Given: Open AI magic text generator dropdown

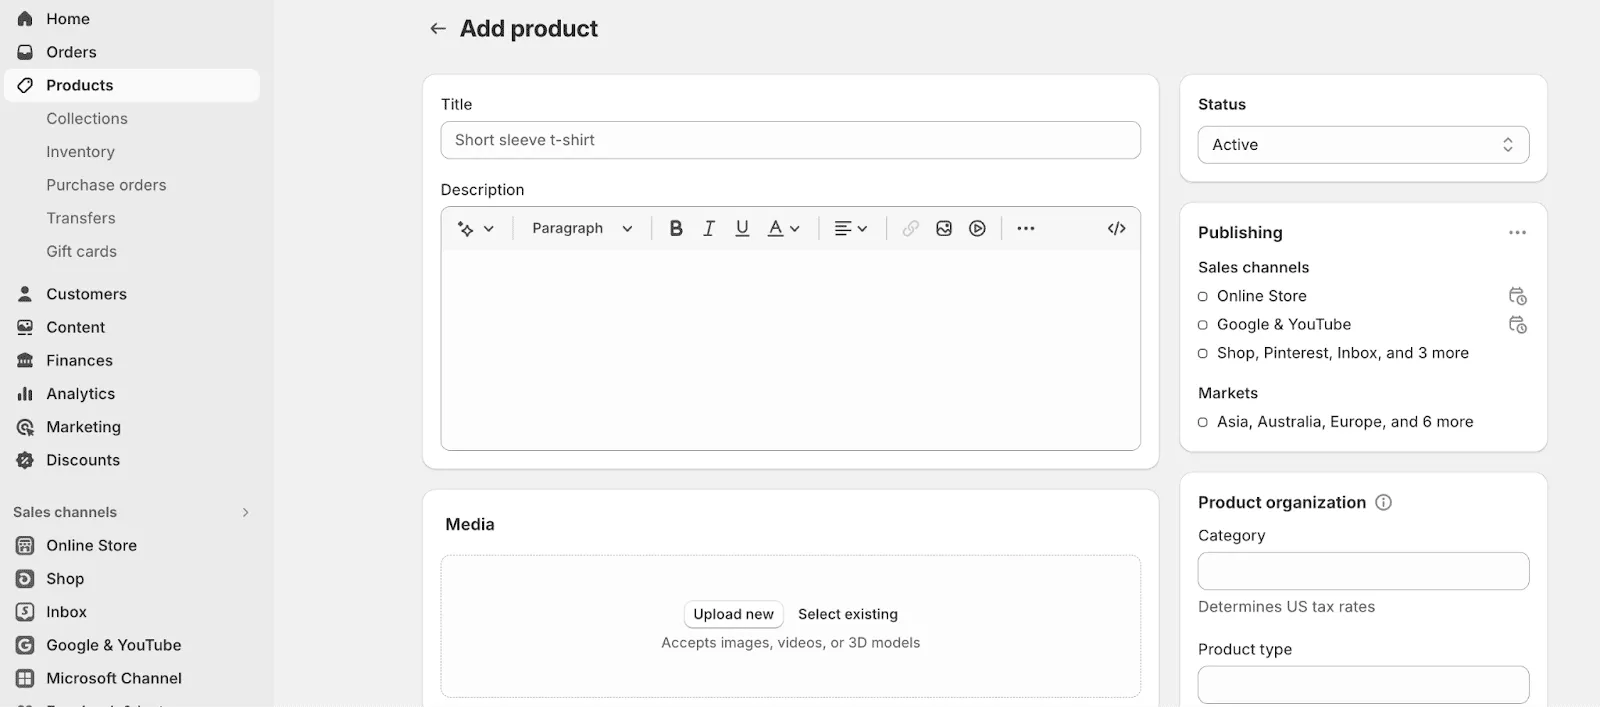Looking at the screenshot, I should pyautogui.click(x=476, y=229).
